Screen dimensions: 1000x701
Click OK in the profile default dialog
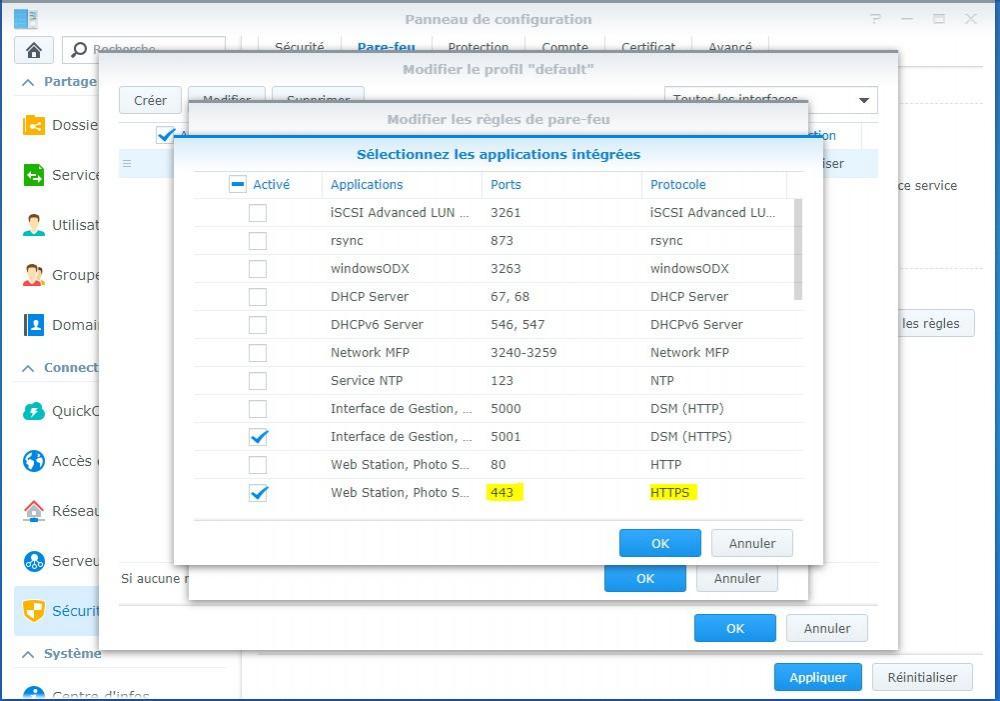pyautogui.click(x=735, y=628)
